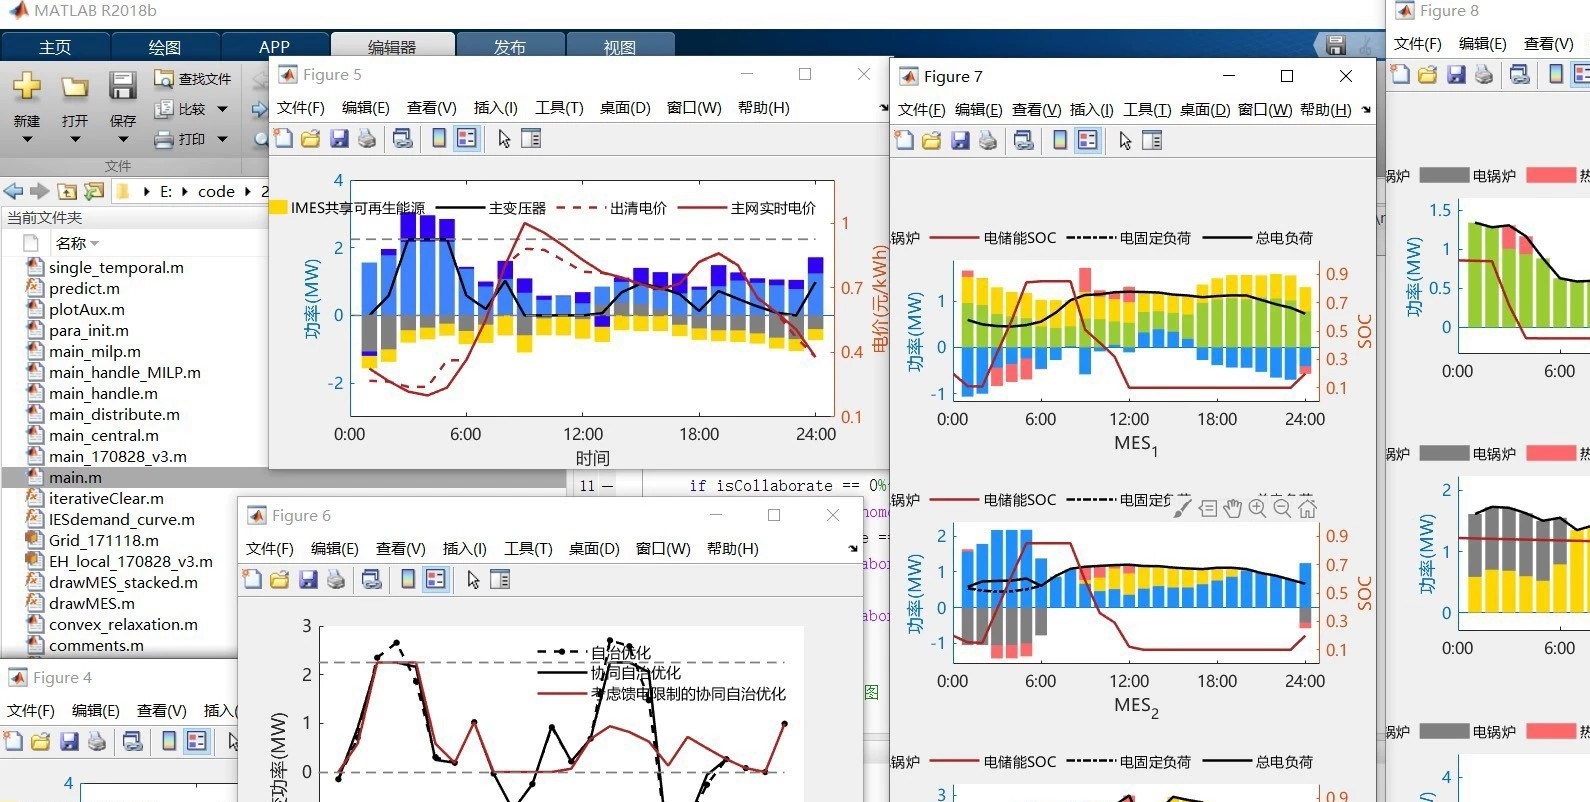
Task: Switch to the 绘图 ribbon tab
Action: pyautogui.click(x=165, y=47)
